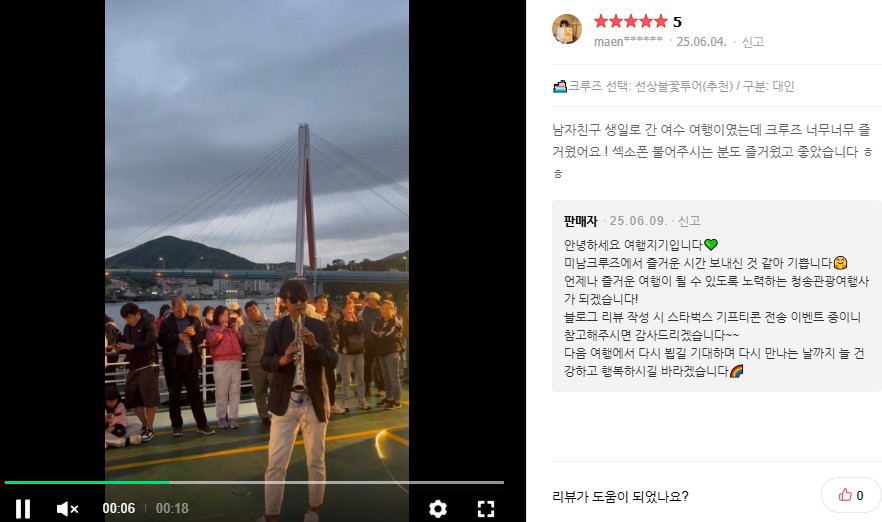
Task: Click the review date 25.06.04.
Action: [x=701, y=42]
